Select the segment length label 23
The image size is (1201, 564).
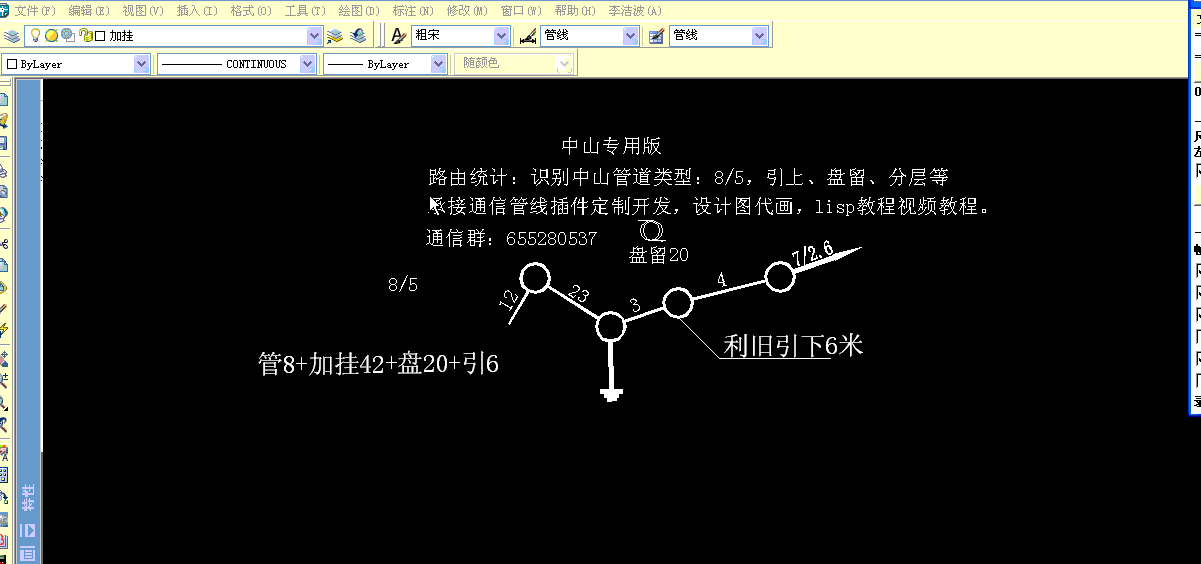click(x=579, y=295)
